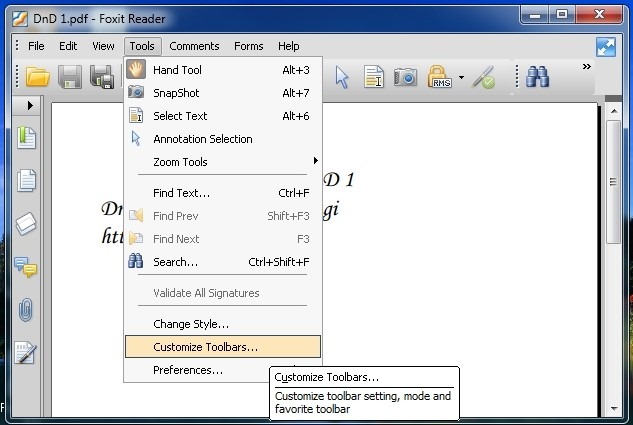Screen dimensions: 633x425
Task: Open the View menu
Action: click(103, 46)
